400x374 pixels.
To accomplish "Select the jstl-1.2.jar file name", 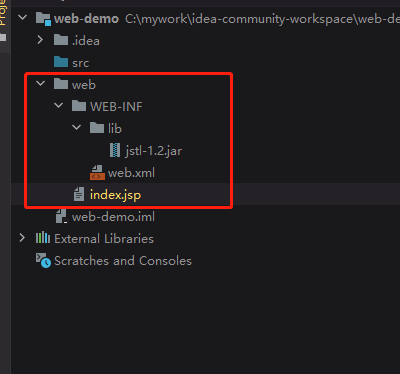I will click(x=154, y=151).
